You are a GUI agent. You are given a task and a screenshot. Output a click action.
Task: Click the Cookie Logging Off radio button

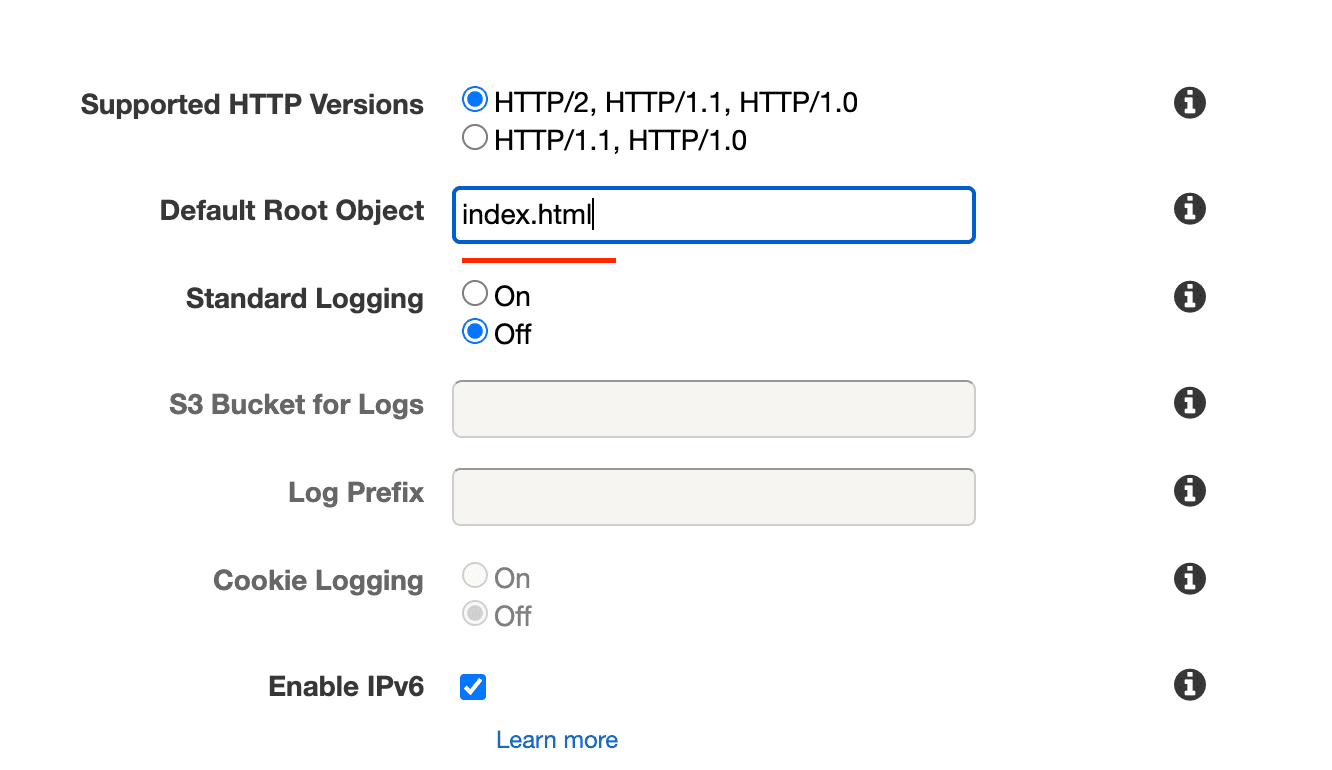475,612
